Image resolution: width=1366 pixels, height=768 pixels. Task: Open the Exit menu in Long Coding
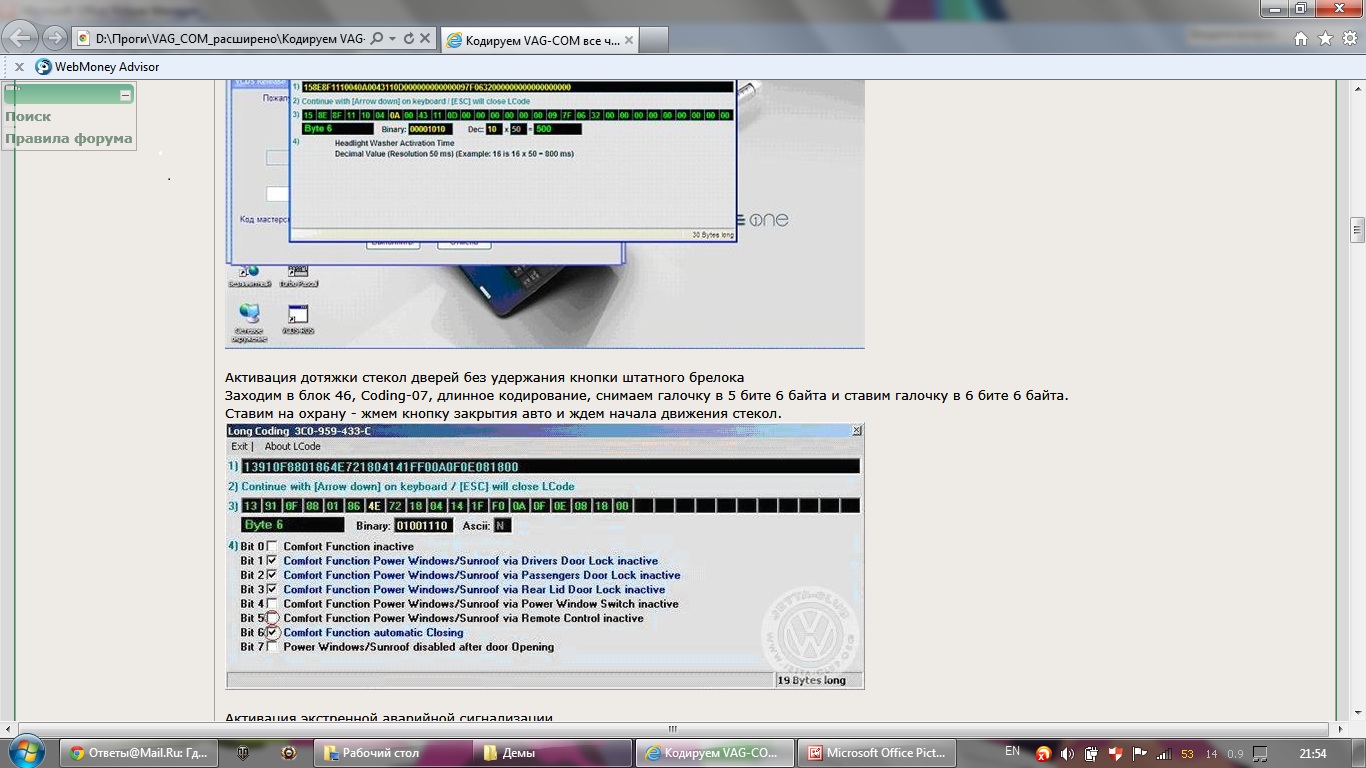pos(239,446)
